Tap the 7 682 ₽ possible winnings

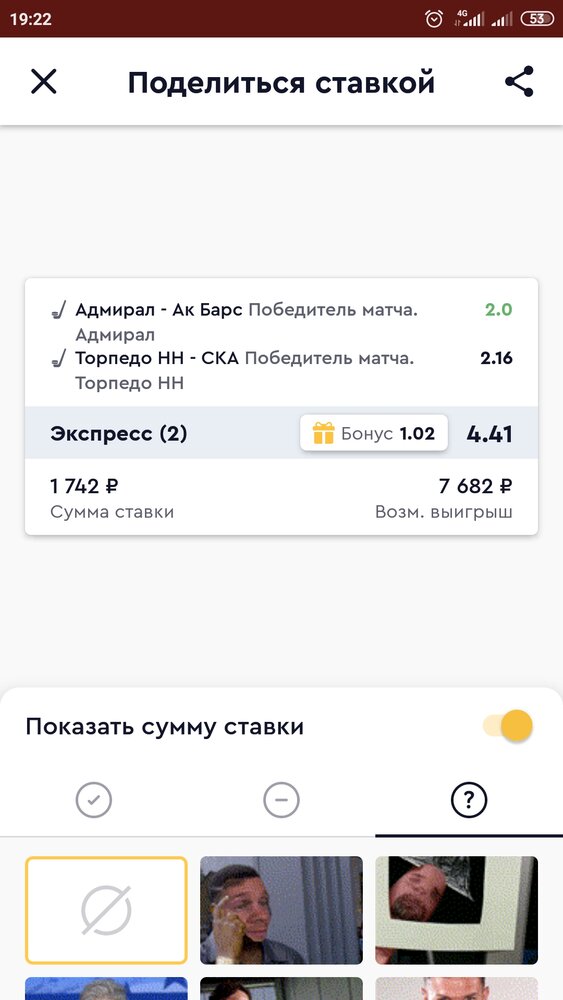click(476, 487)
